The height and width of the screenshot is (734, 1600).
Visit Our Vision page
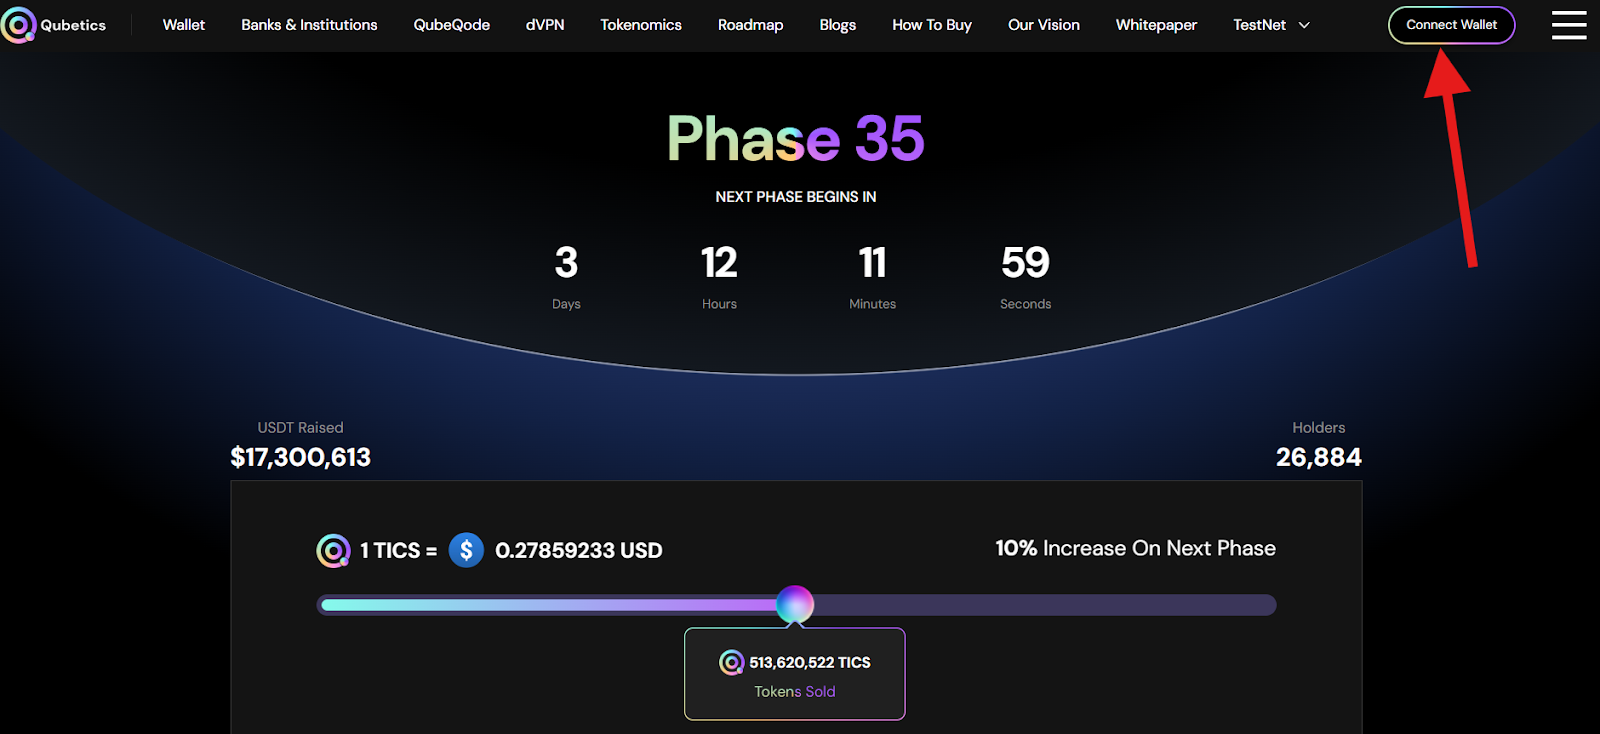1044,25
